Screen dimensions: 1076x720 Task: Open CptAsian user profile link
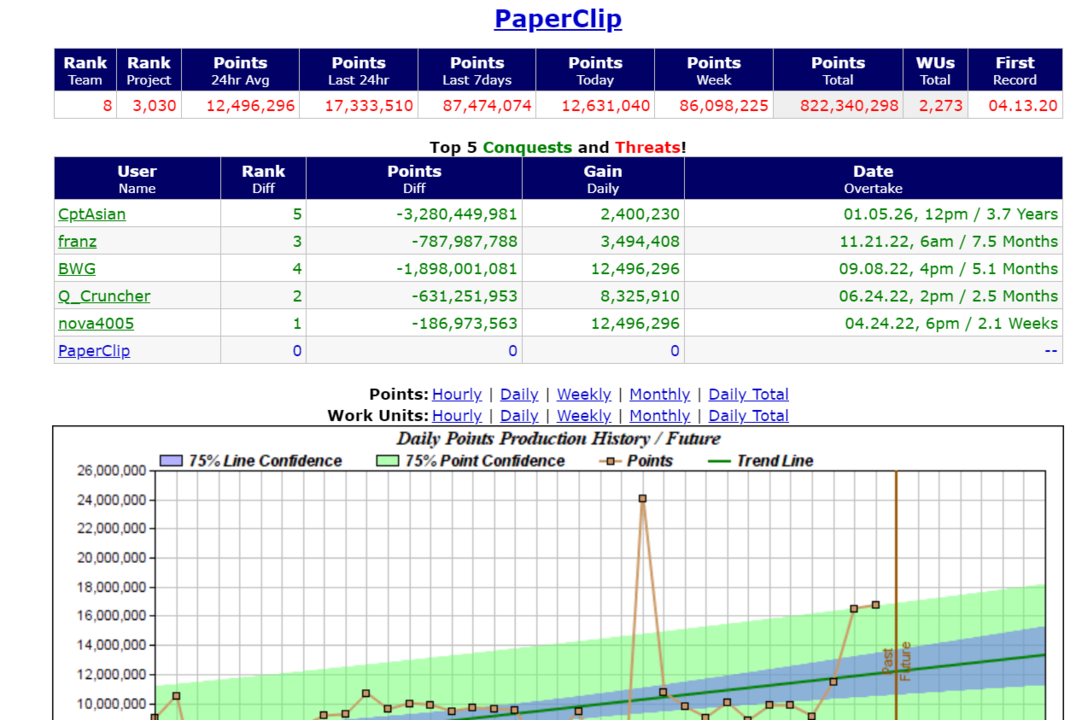click(92, 214)
